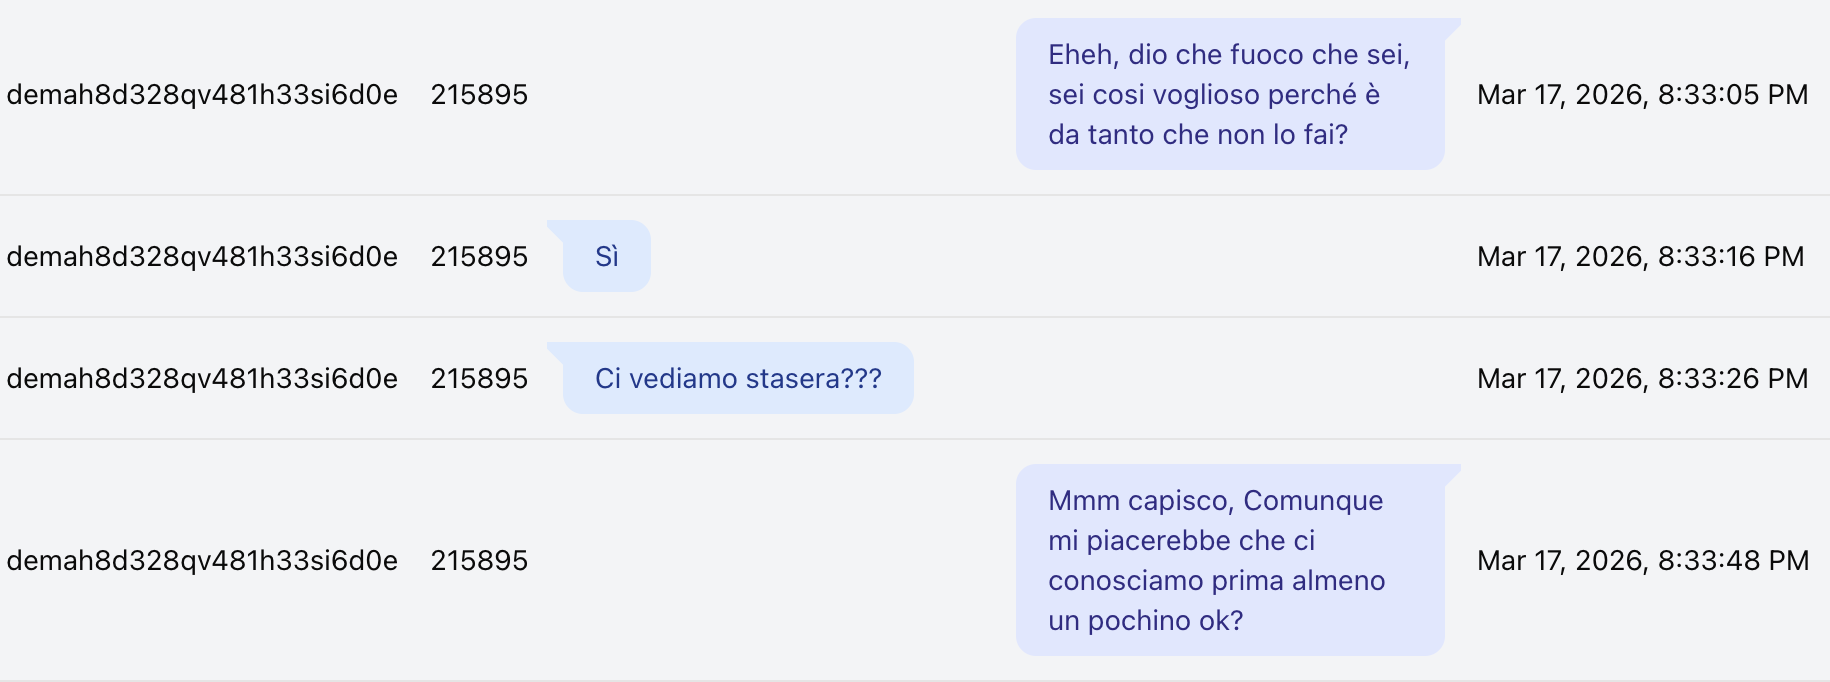This screenshot has height=682, width=1830.
Task: Click the session ID in the 8:33:48 PM row
Action: click(202, 561)
